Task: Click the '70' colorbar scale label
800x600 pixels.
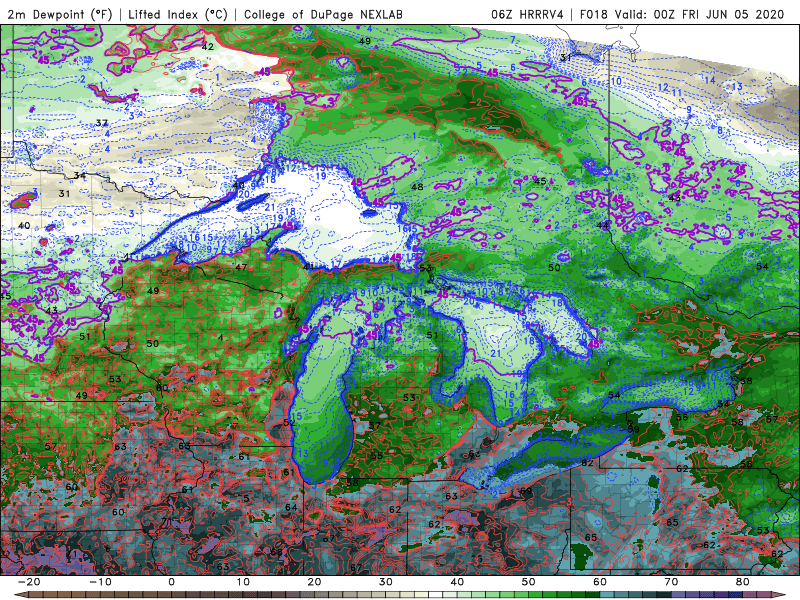Action: 671,582
